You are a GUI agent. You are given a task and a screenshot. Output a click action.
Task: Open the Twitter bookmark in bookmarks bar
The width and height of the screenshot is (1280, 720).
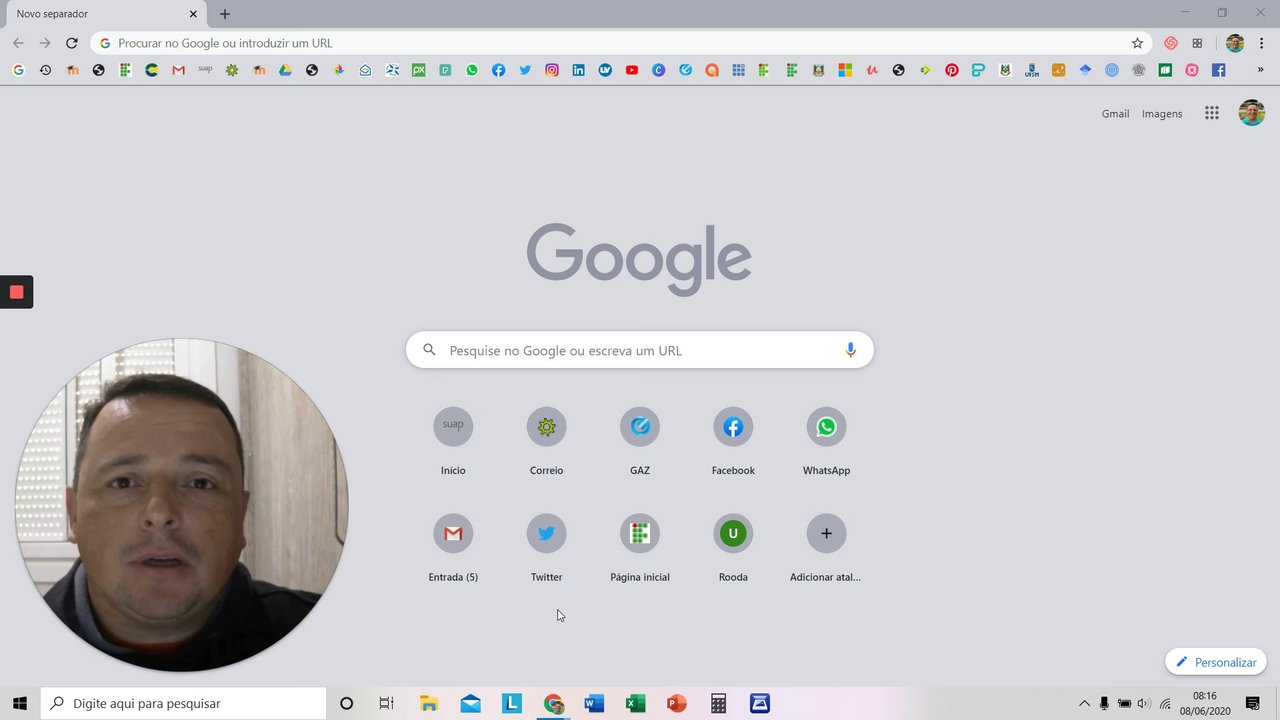click(525, 70)
